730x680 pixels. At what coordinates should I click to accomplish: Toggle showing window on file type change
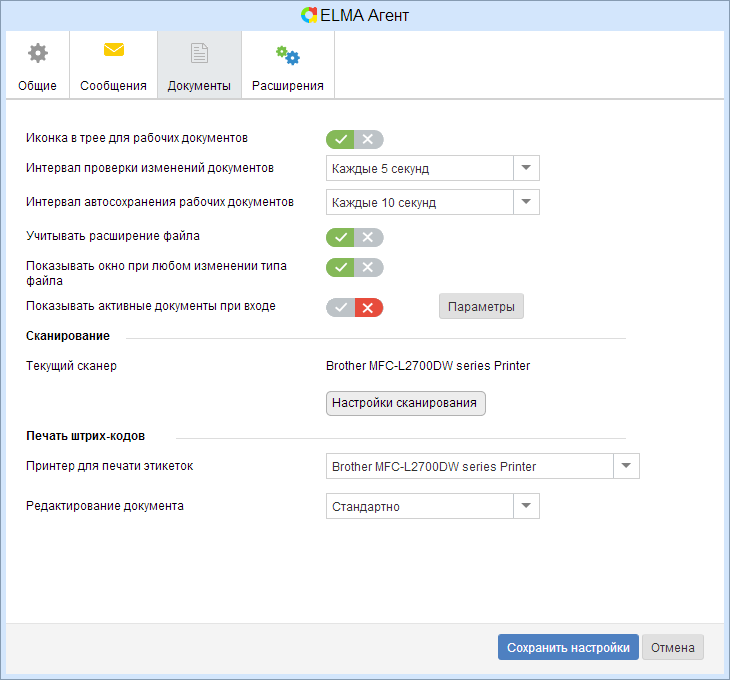pyautogui.click(x=354, y=267)
